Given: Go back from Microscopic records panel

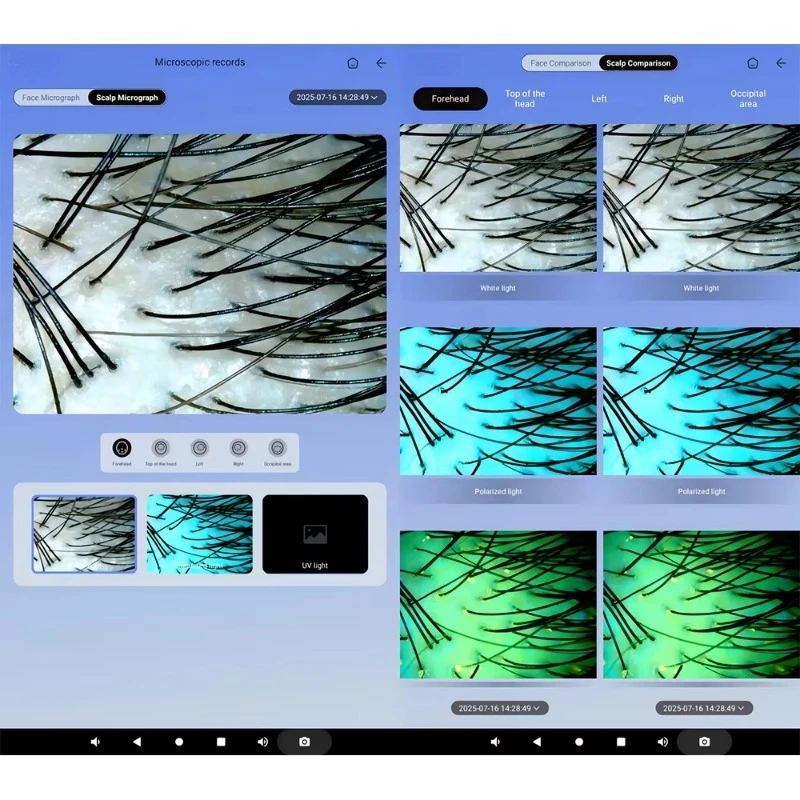Looking at the screenshot, I should tap(381, 63).
